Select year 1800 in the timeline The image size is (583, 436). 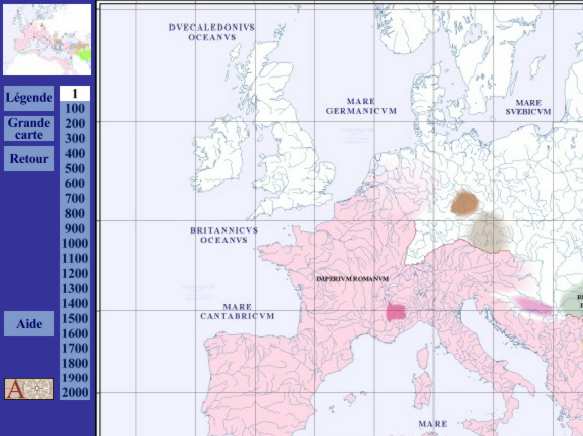(x=75, y=363)
